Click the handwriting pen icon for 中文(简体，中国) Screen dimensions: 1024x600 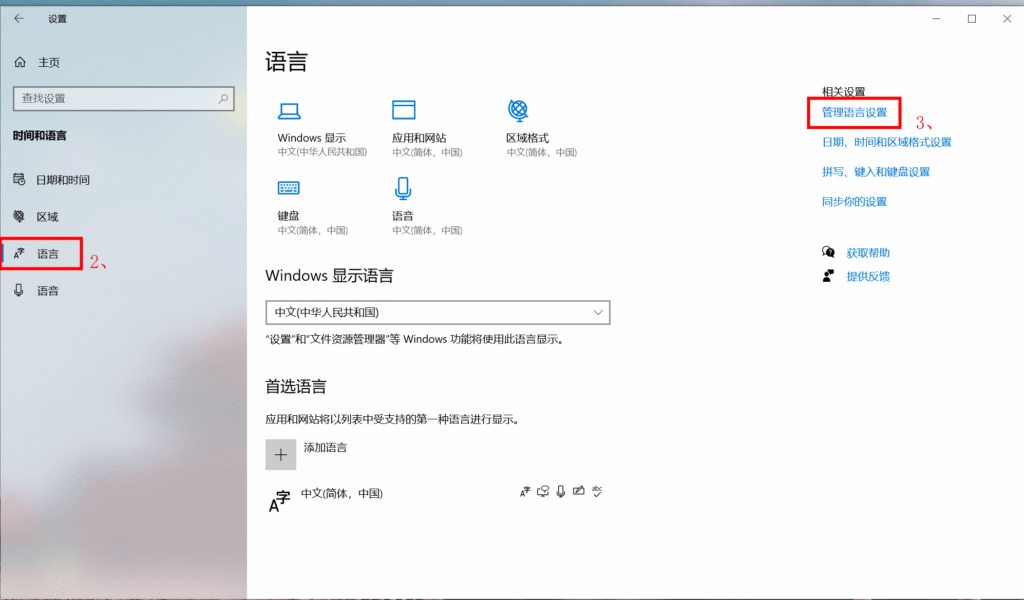(578, 491)
